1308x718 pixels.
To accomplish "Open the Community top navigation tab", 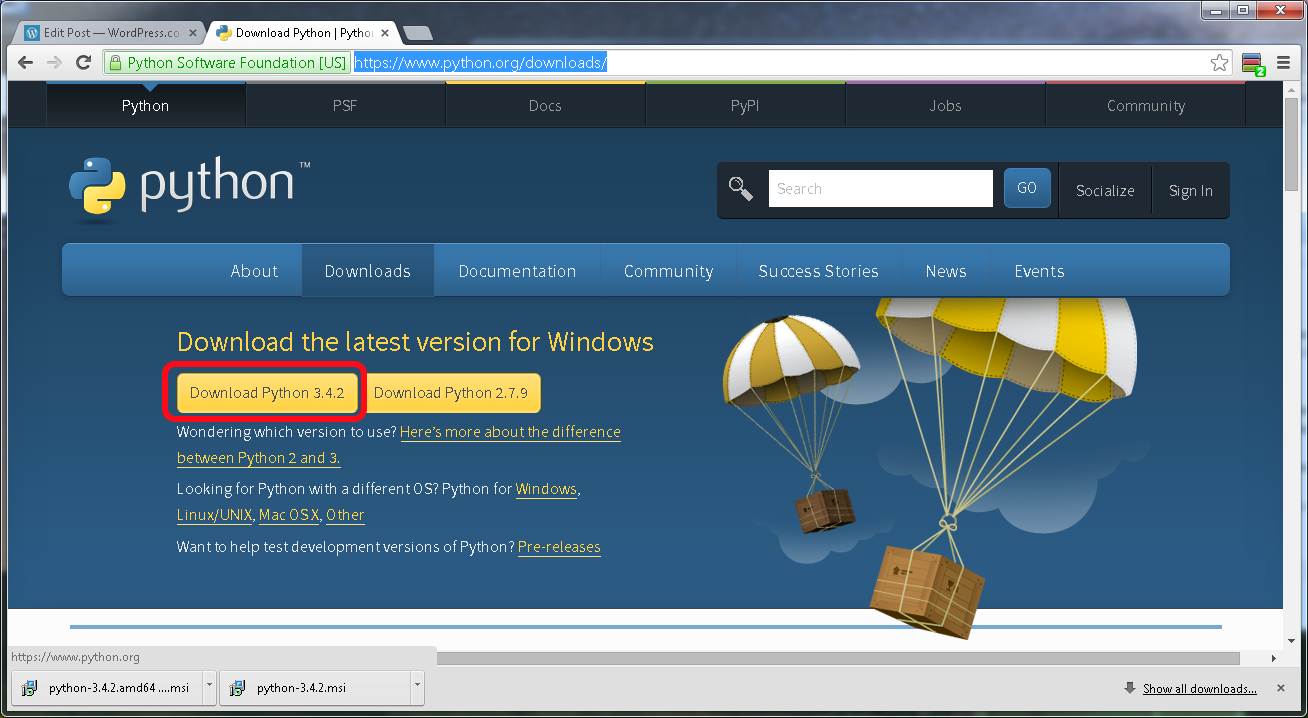I will coord(1146,105).
